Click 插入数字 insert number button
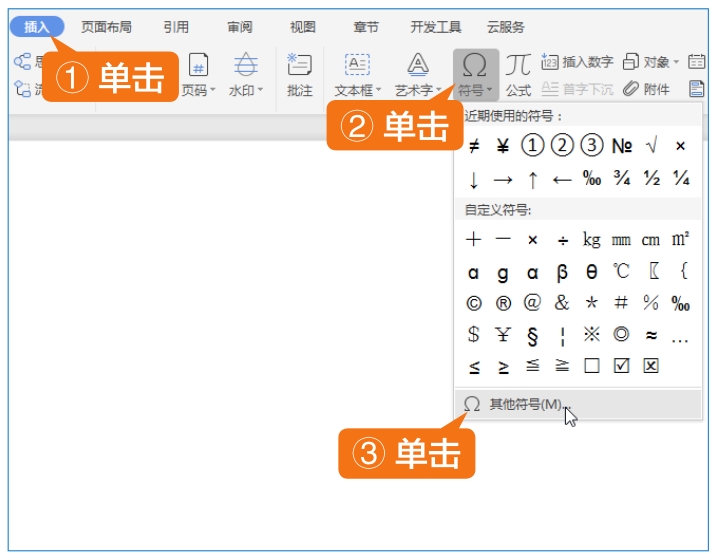This screenshot has width=717, height=559. (577, 62)
